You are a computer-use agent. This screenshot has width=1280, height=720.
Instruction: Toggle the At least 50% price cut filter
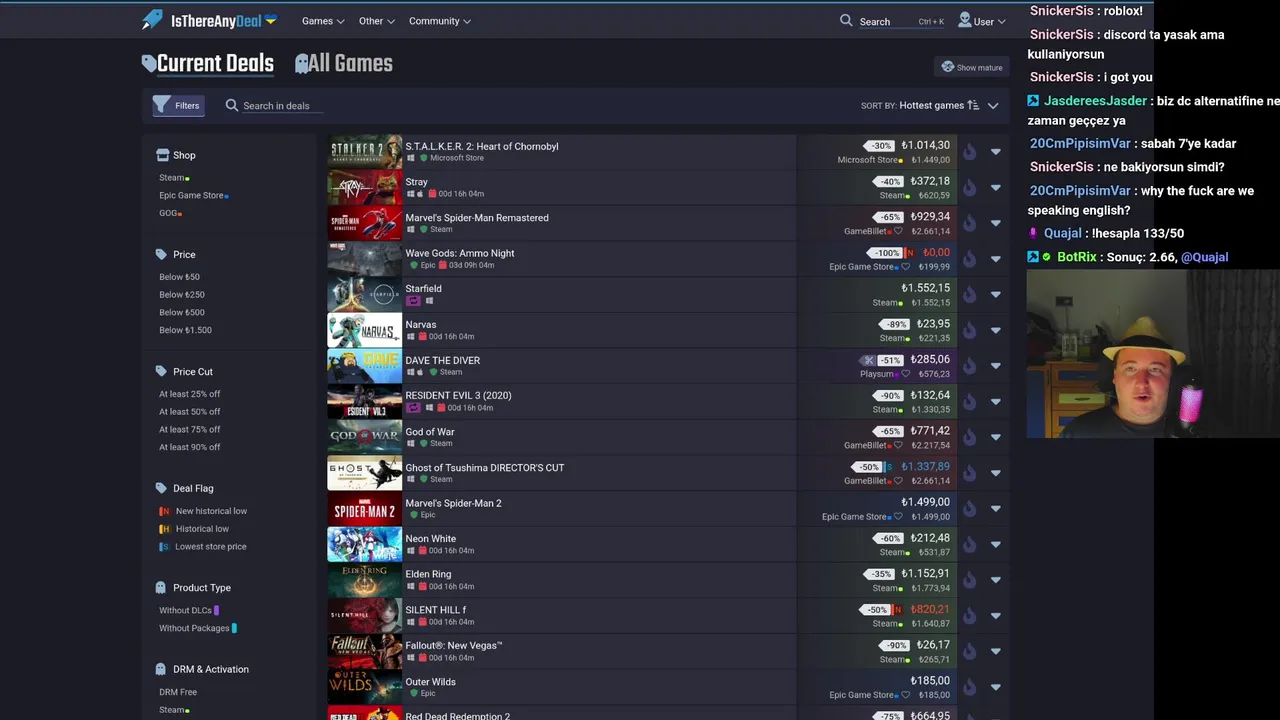189,411
